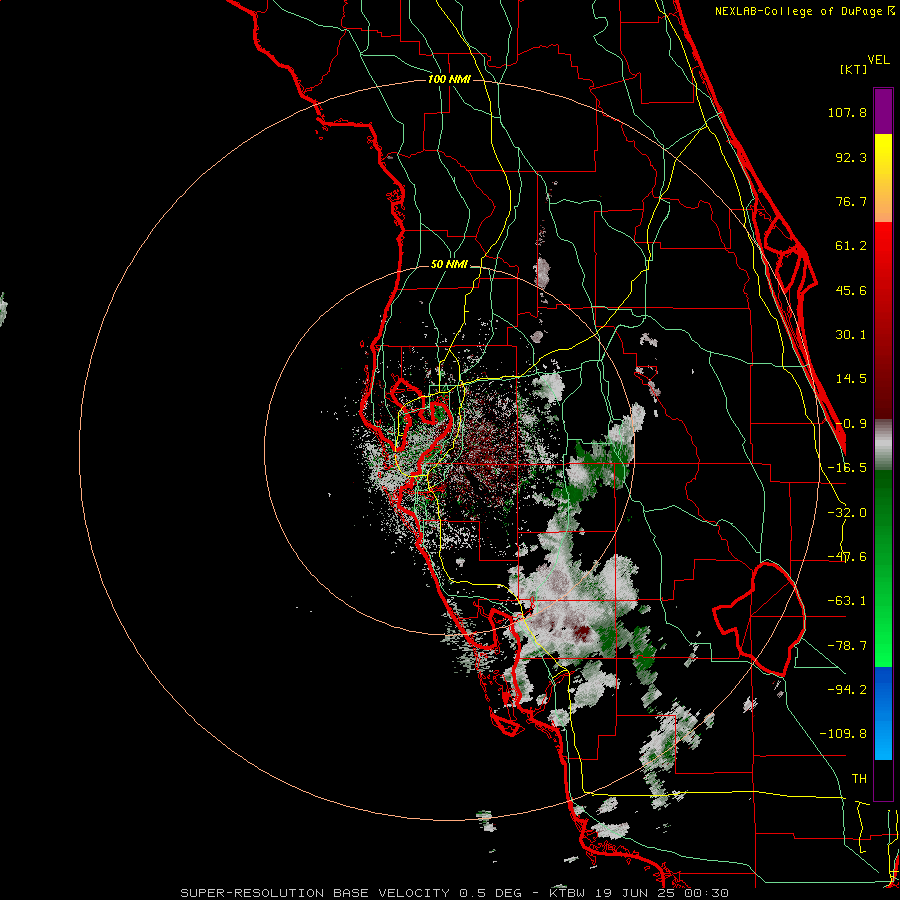Select the -47.6 legend value
This screenshot has width=900, height=900.
[x=847, y=557]
